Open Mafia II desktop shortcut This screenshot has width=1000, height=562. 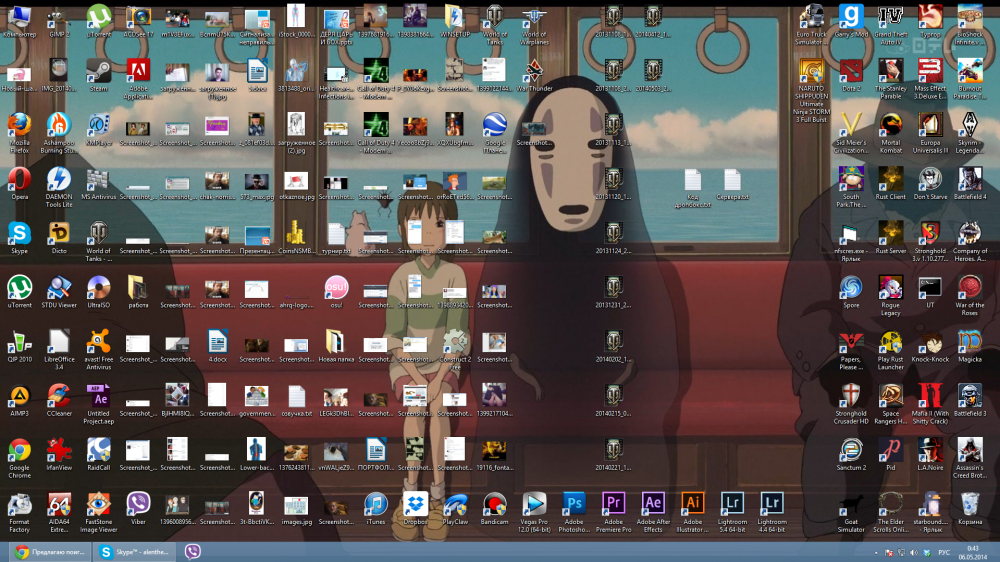point(930,405)
